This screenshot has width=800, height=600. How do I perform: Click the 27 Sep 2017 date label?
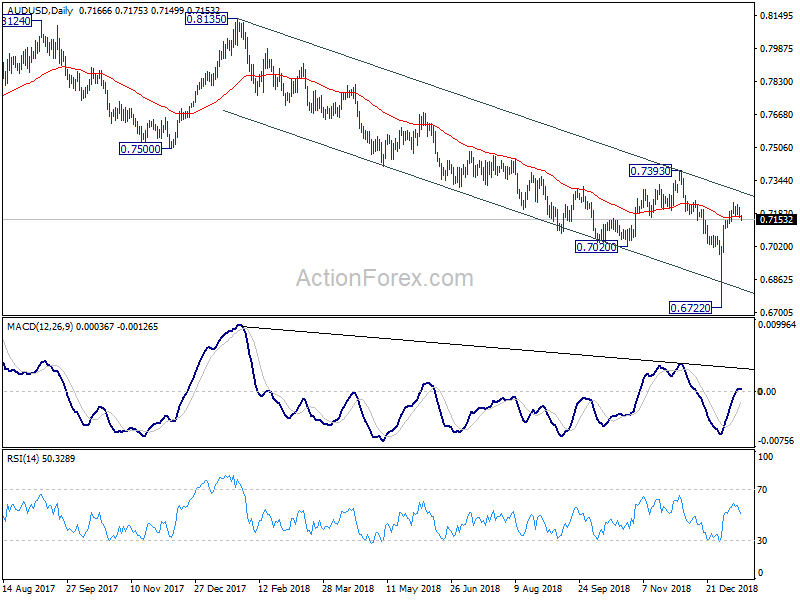[92, 588]
